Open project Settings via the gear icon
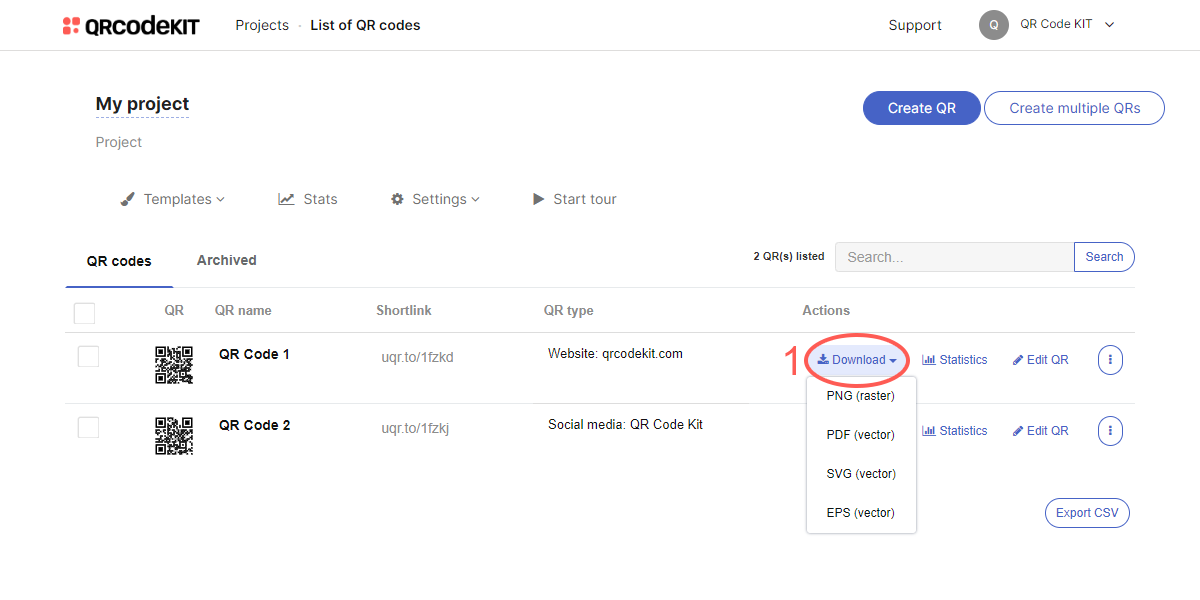The width and height of the screenshot is (1200, 600). point(398,198)
